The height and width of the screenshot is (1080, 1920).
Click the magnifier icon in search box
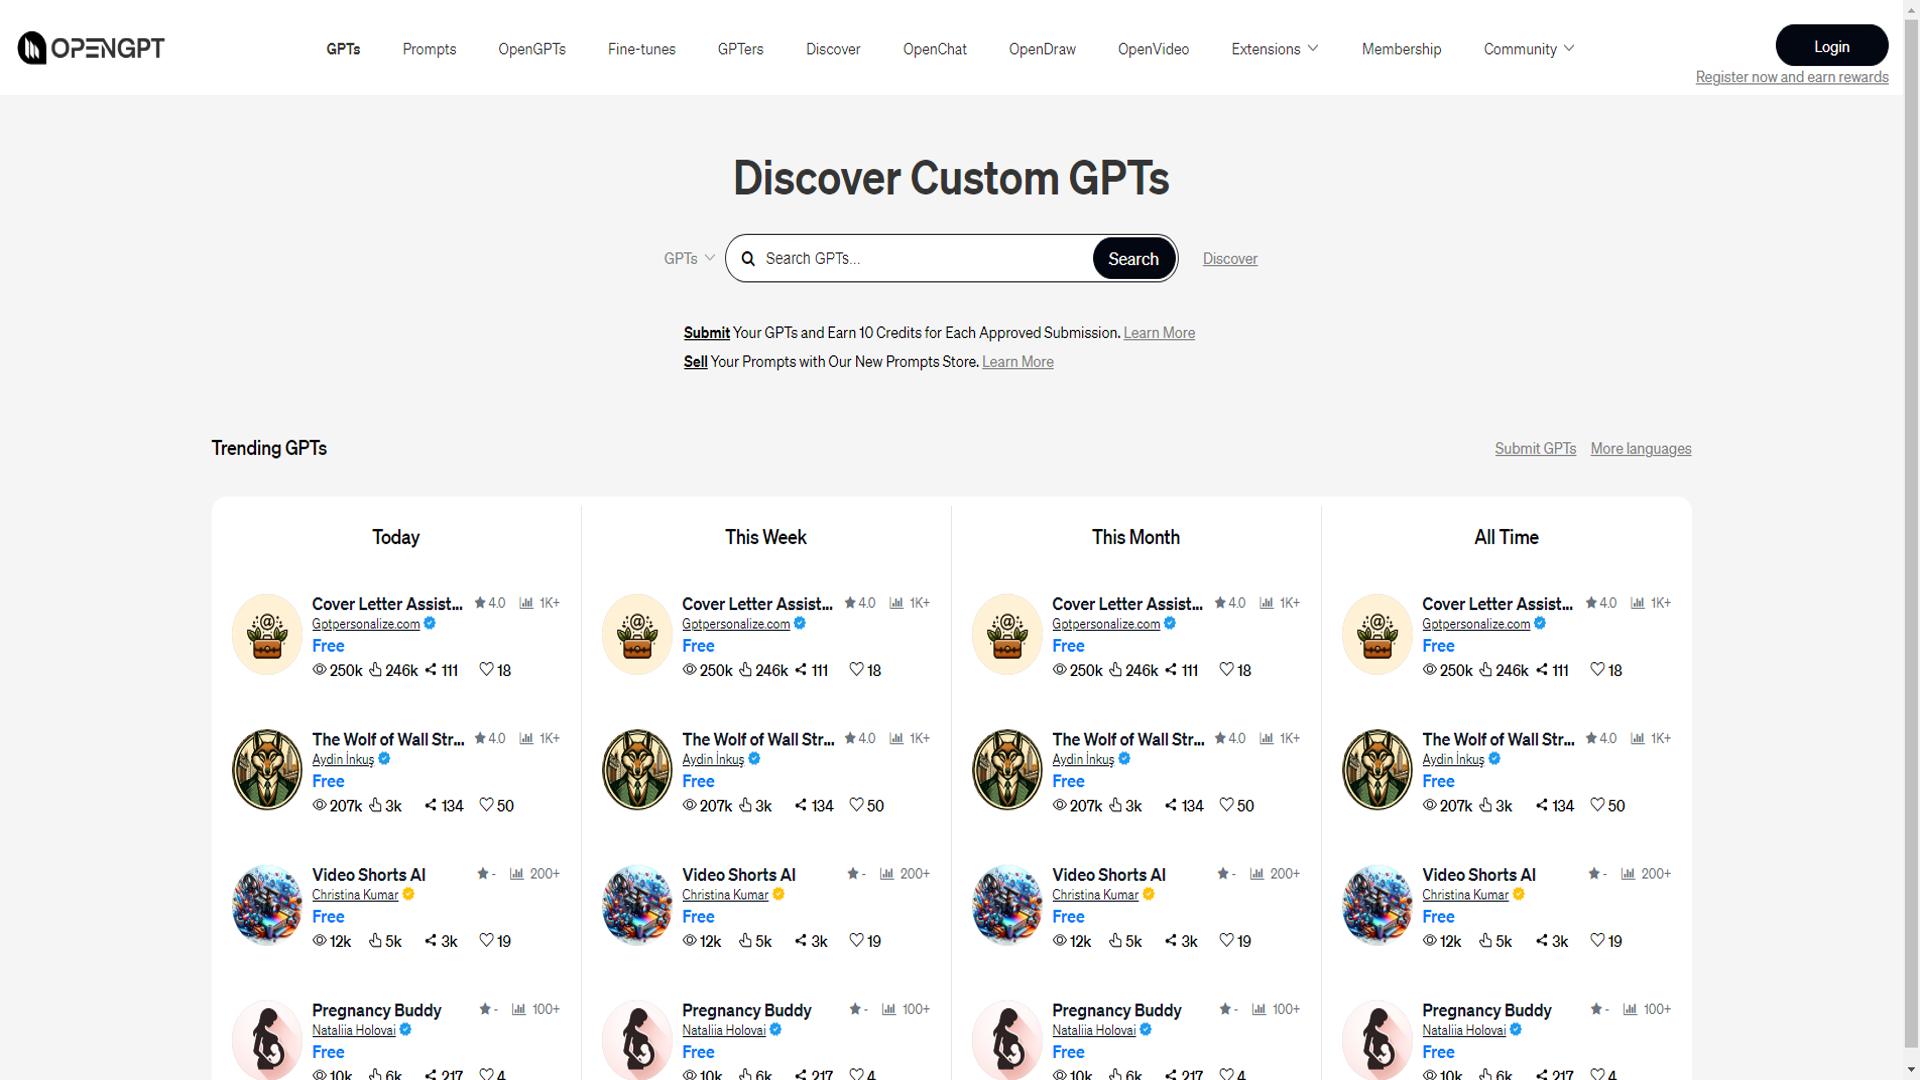tap(748, 259)
